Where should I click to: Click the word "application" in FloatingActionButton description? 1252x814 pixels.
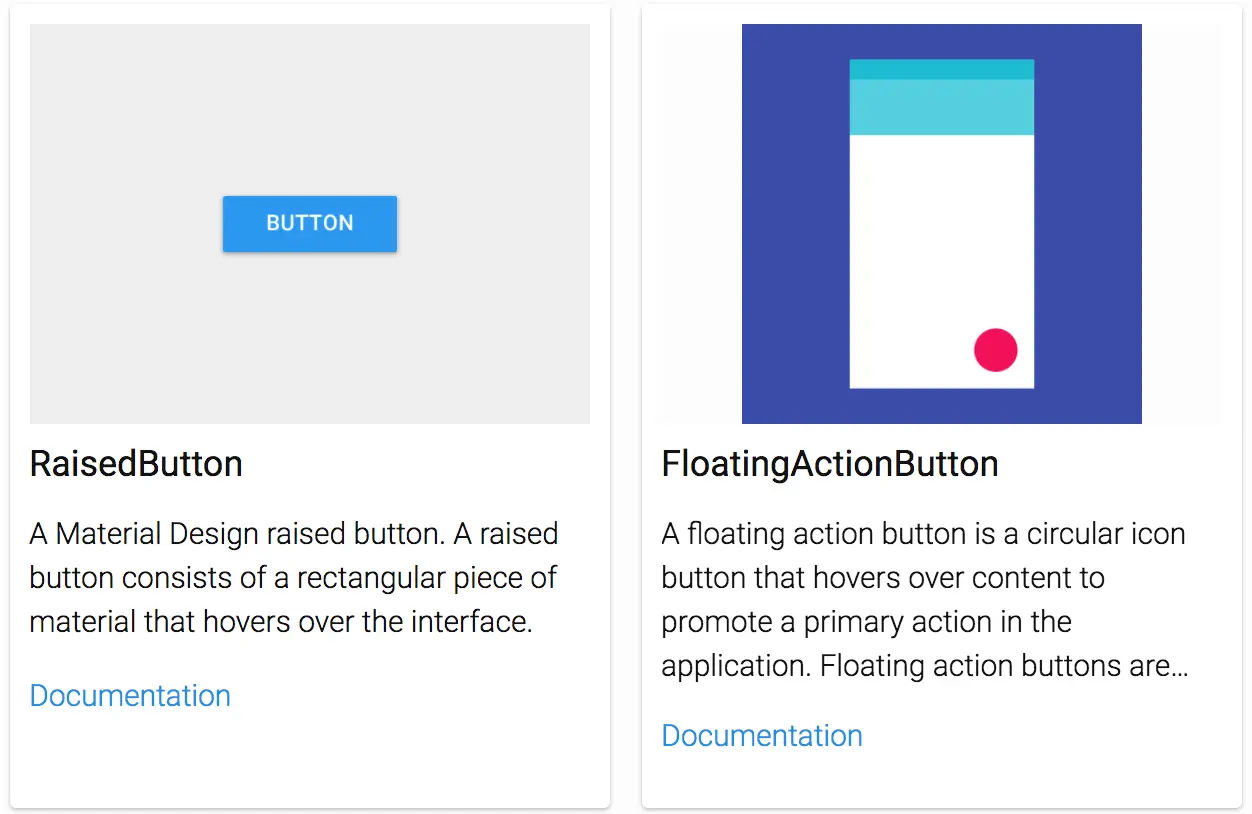[734, 666]
